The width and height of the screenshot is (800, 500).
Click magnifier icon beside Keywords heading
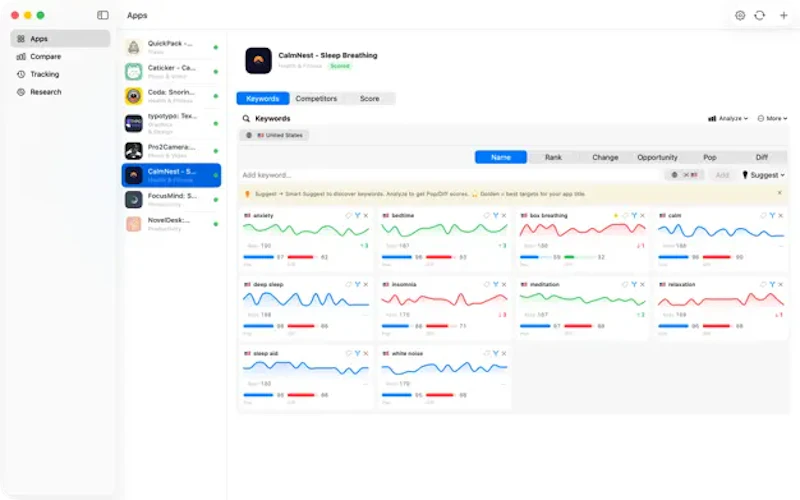tap(246, 118)
